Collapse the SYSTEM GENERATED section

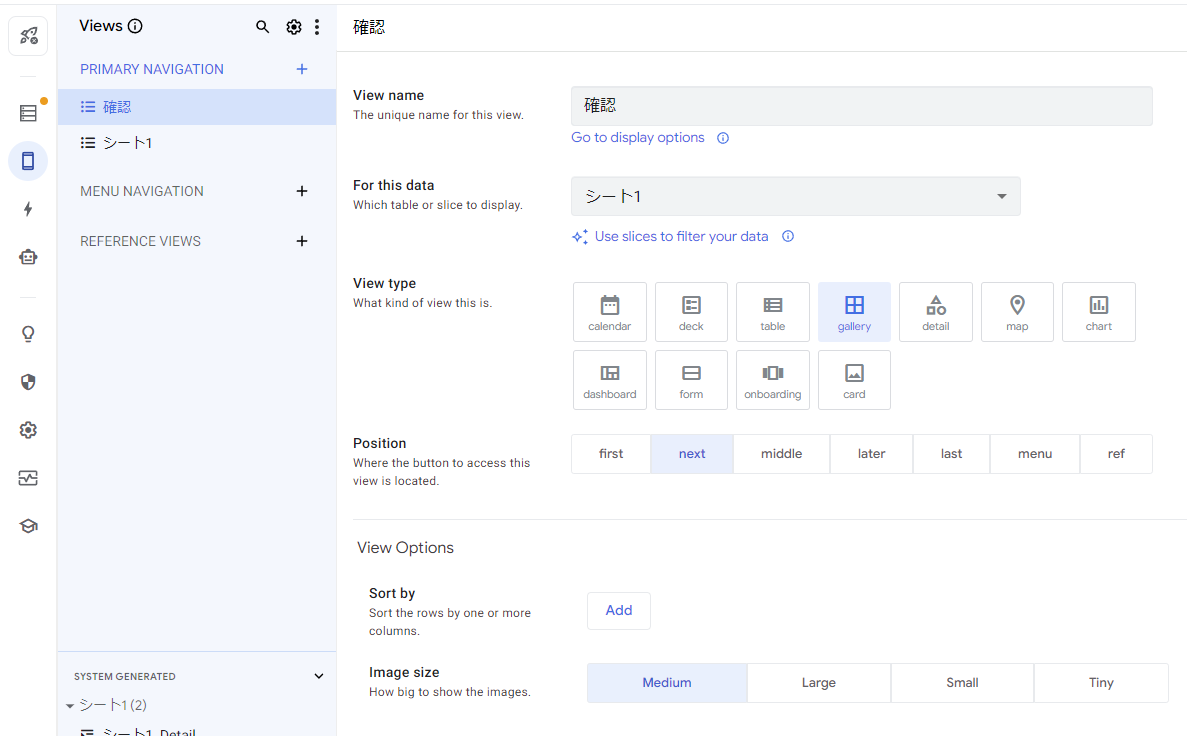point(318,676)
